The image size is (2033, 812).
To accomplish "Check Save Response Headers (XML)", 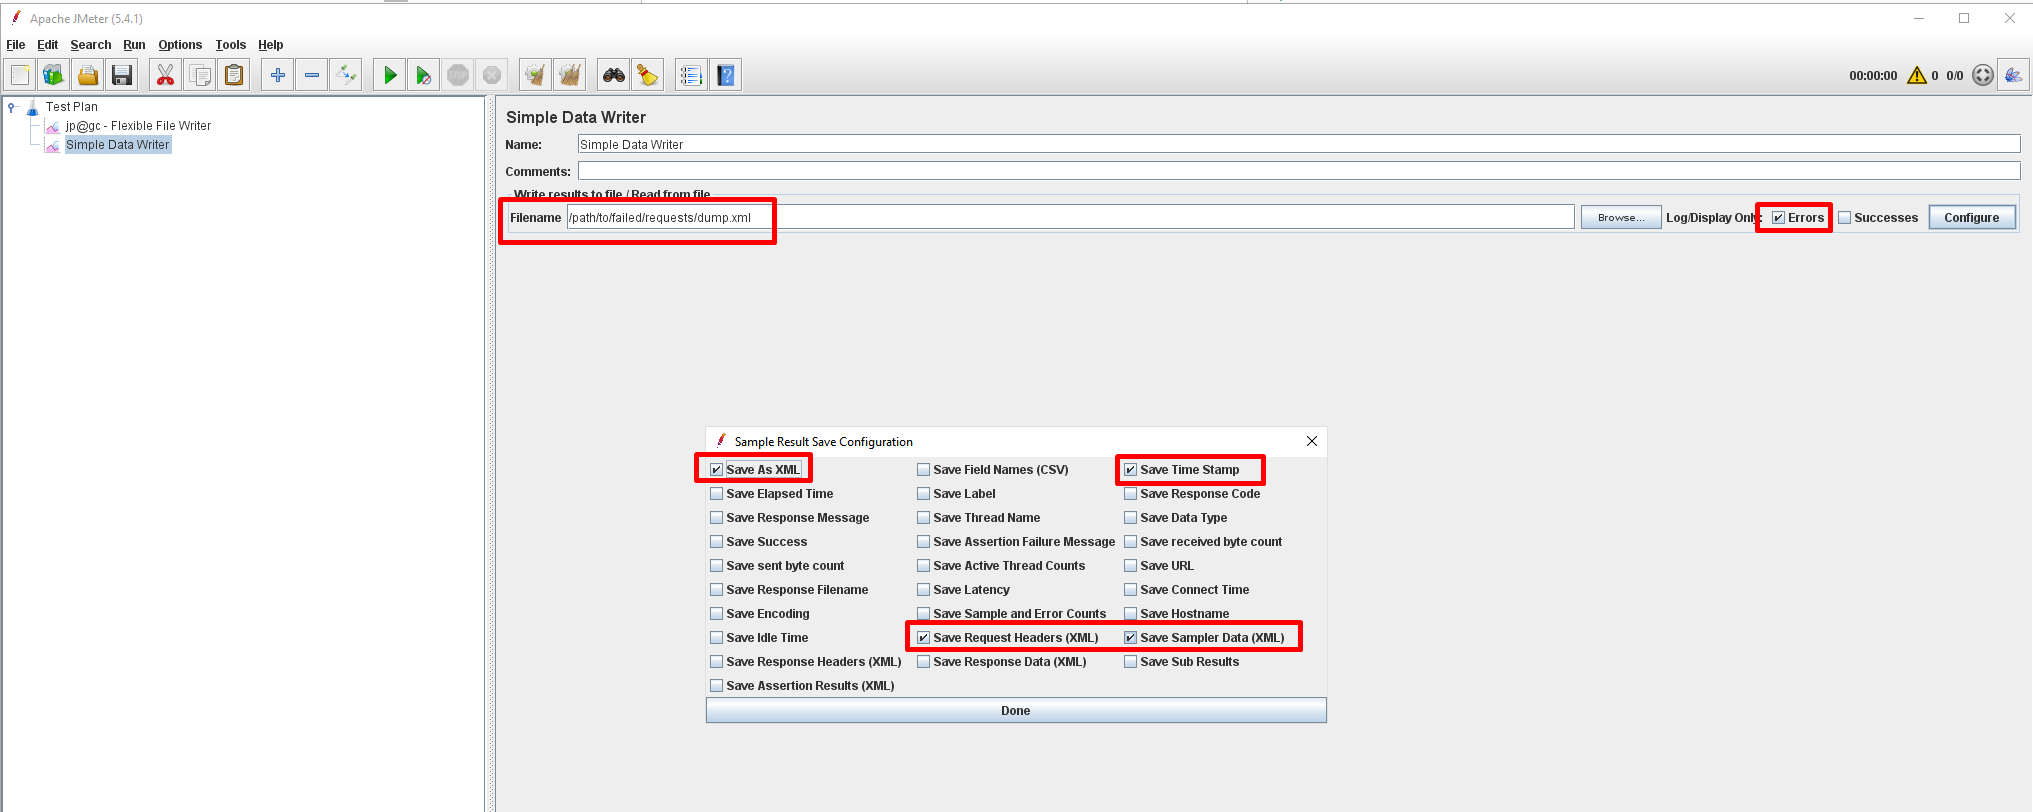I will click(x=716, y=662).
